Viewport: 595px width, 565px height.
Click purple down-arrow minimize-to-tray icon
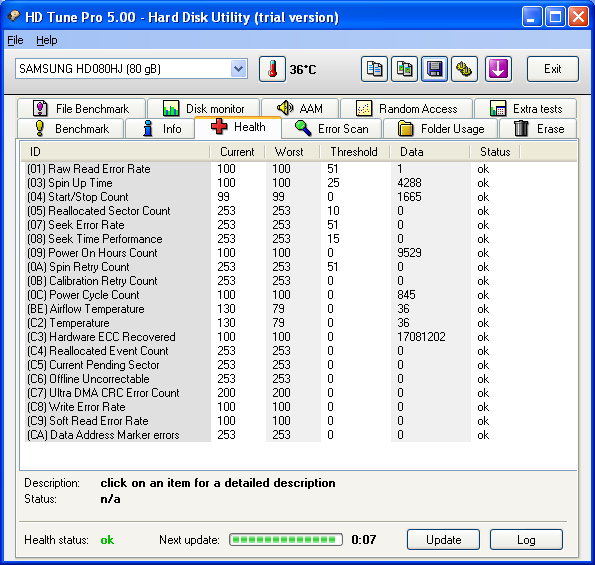pyautogui.click(x=498, y=69)
